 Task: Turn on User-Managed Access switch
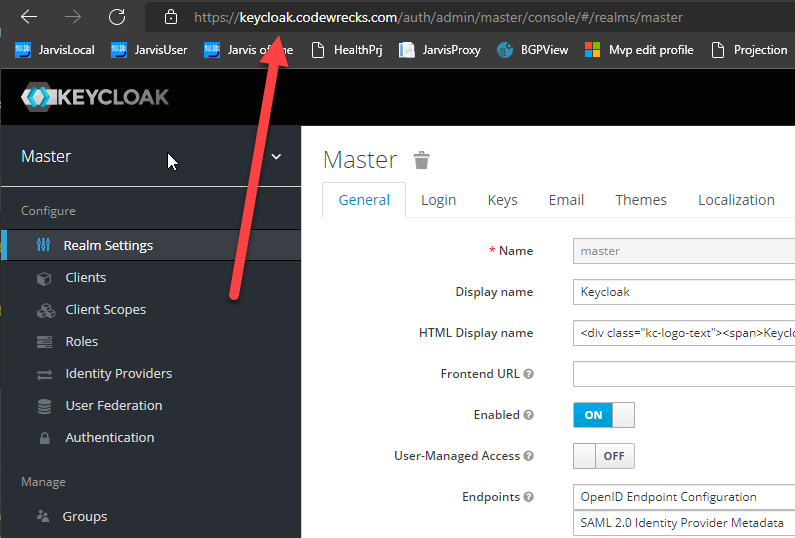[x=604, y=456]
